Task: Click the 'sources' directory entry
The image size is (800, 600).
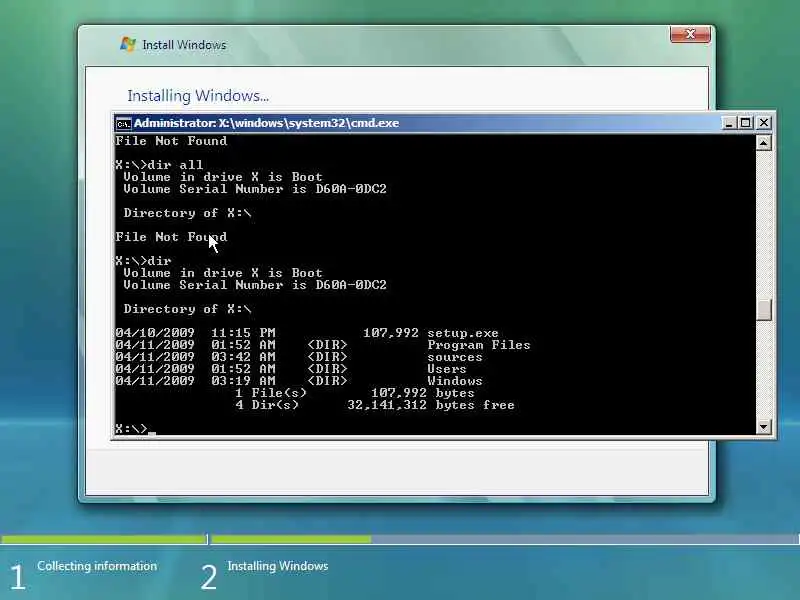Action: (455, 357)
